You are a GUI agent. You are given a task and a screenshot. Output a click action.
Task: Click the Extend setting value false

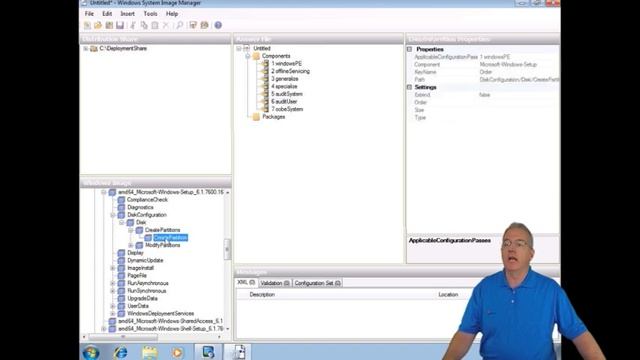click(484, 95)
